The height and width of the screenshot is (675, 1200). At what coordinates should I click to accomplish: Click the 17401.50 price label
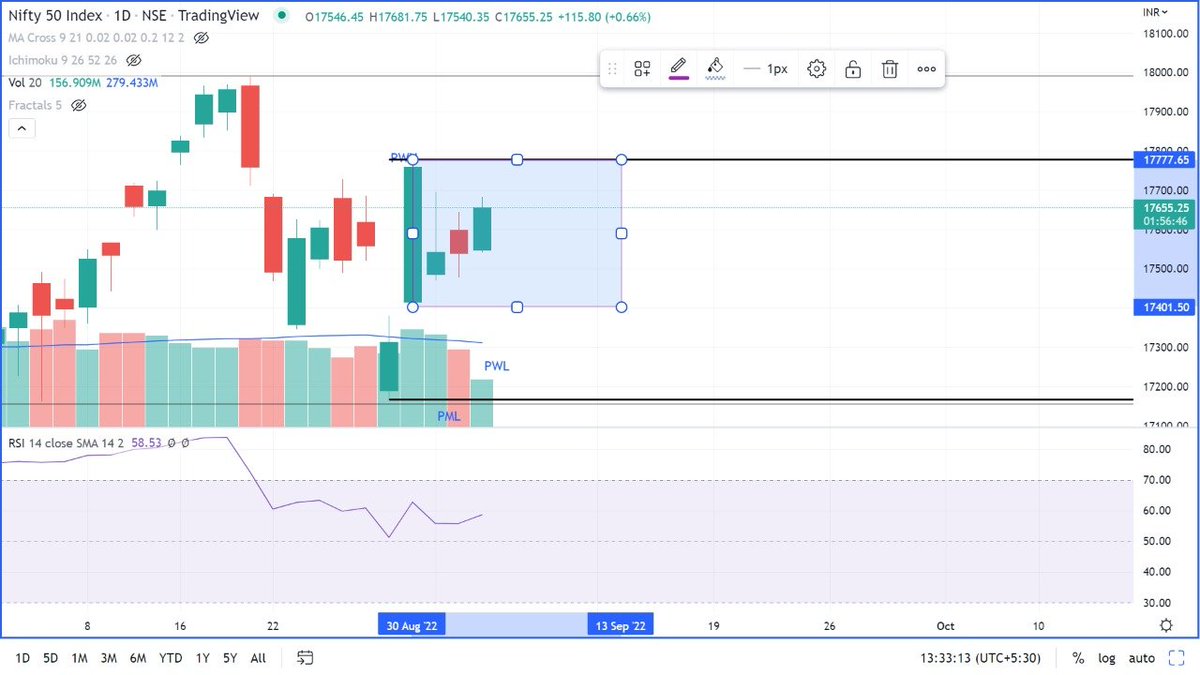click(1163, 308)
